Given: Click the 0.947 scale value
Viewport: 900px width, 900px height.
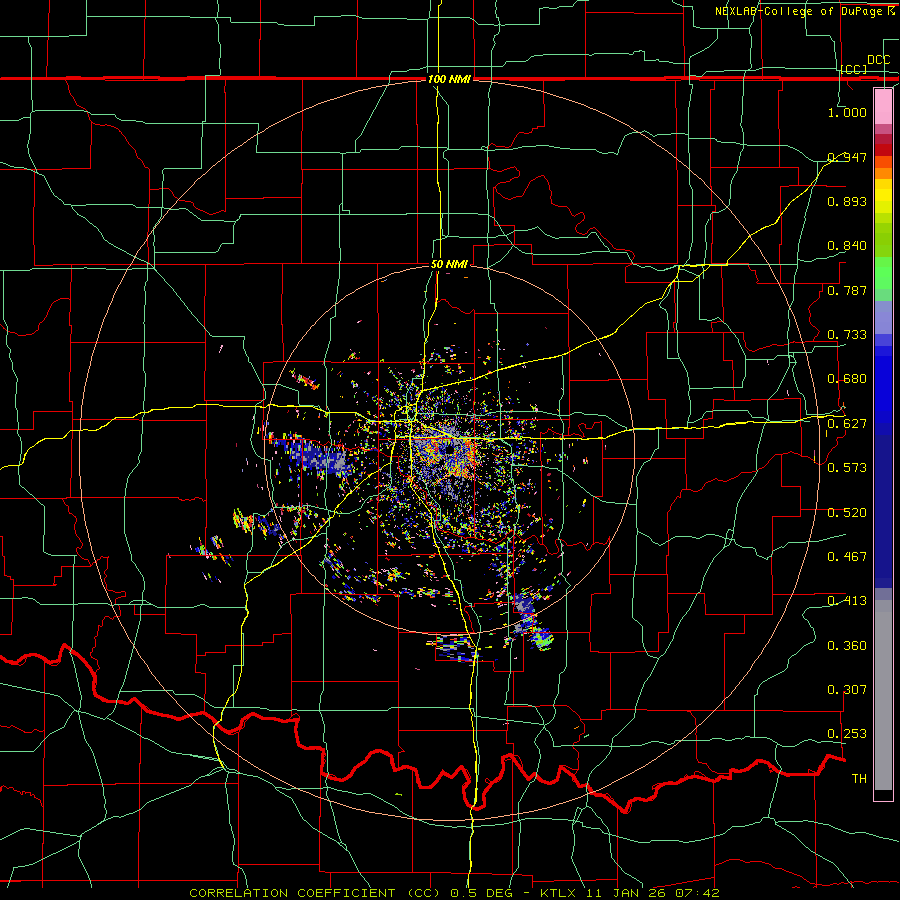Looking at the screenshot, I should point(847,157).
